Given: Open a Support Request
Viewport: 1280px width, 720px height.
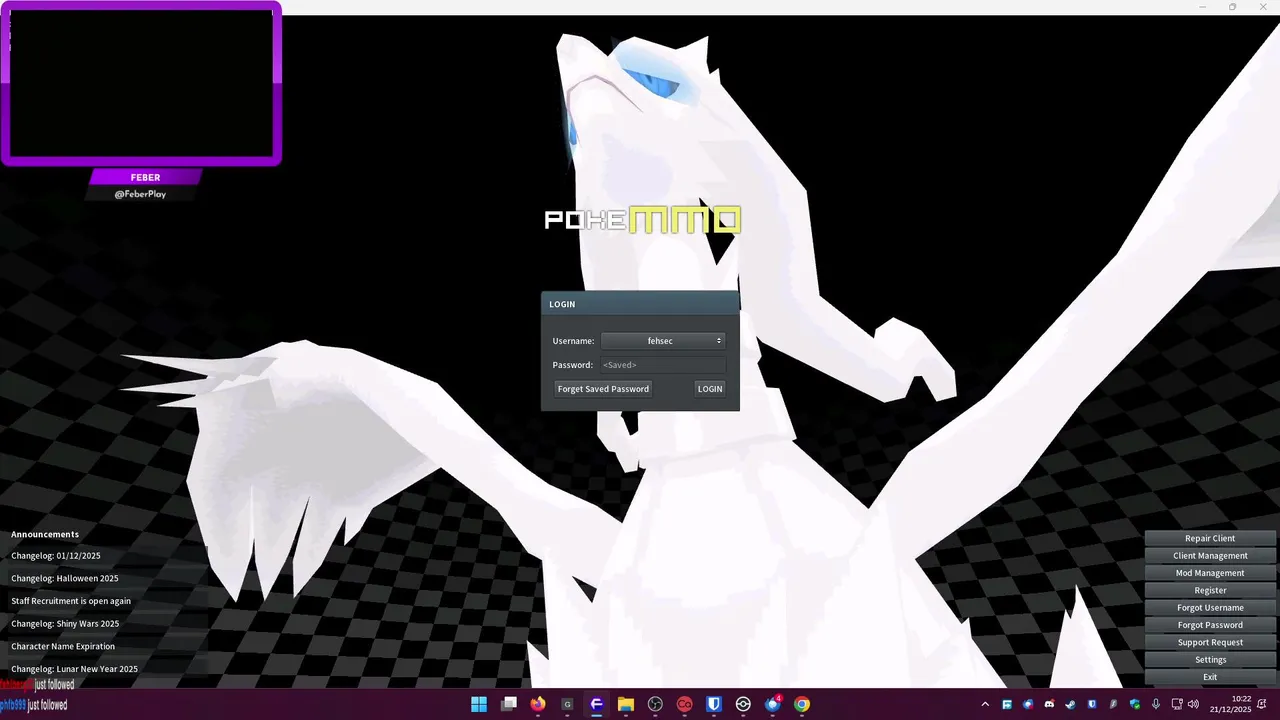Looking at the screenshot, I should [x=1210, y=643].
